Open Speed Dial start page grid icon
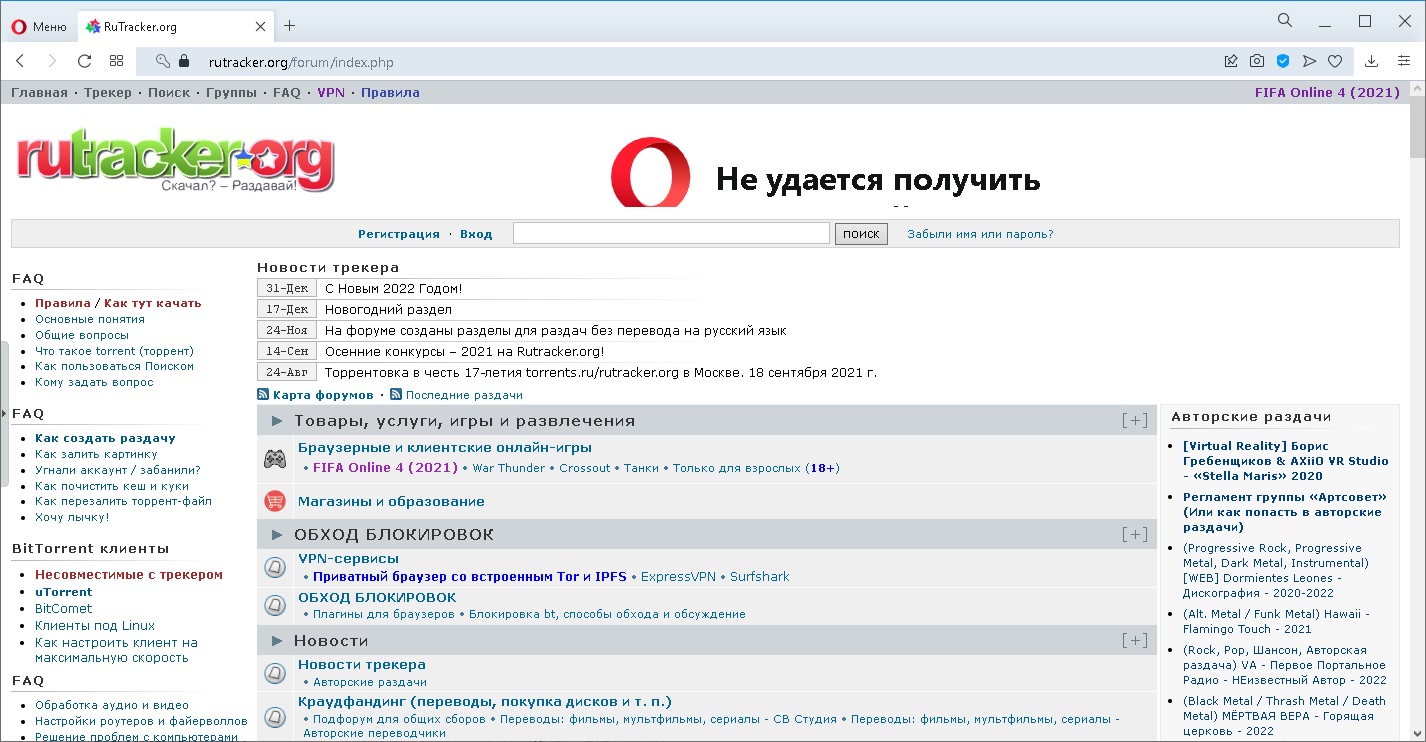The height and width of the screenshot is (742, 1426). click(x=117, y=61)
